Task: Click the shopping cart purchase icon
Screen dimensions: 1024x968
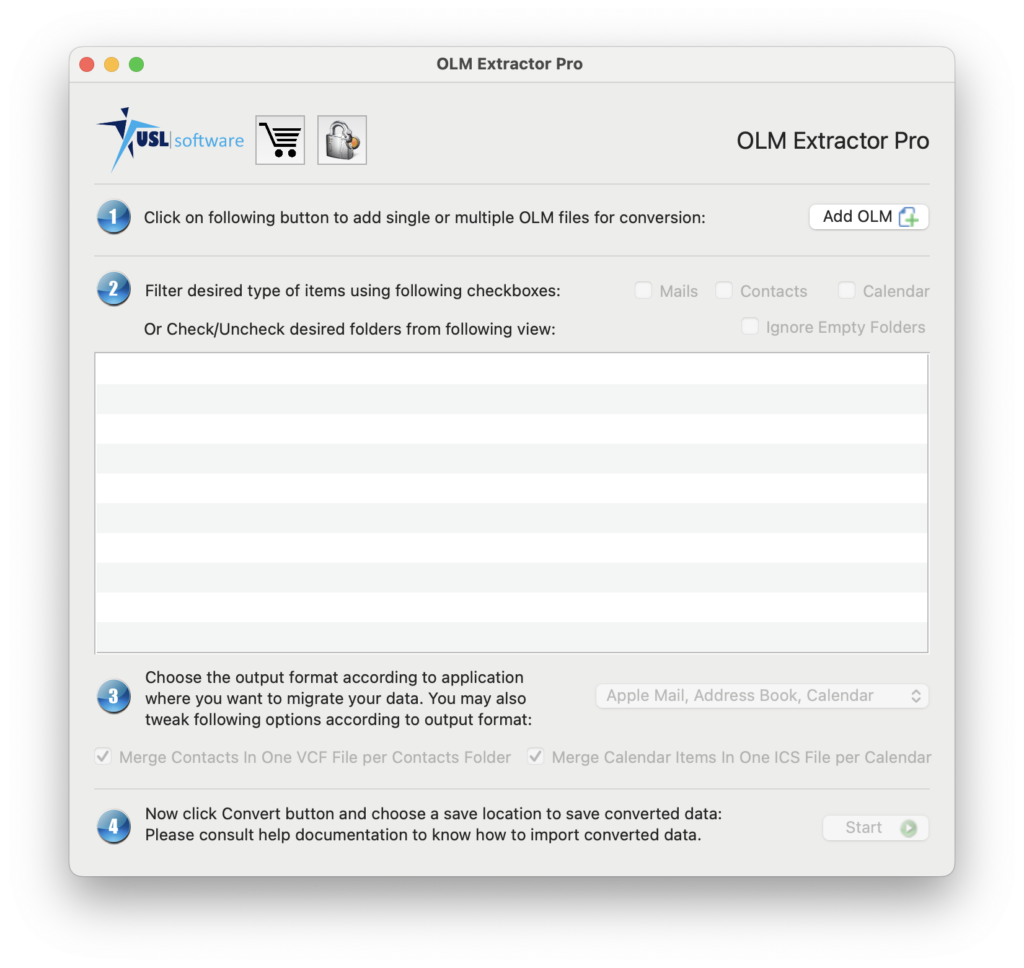Action: (280, 140)
